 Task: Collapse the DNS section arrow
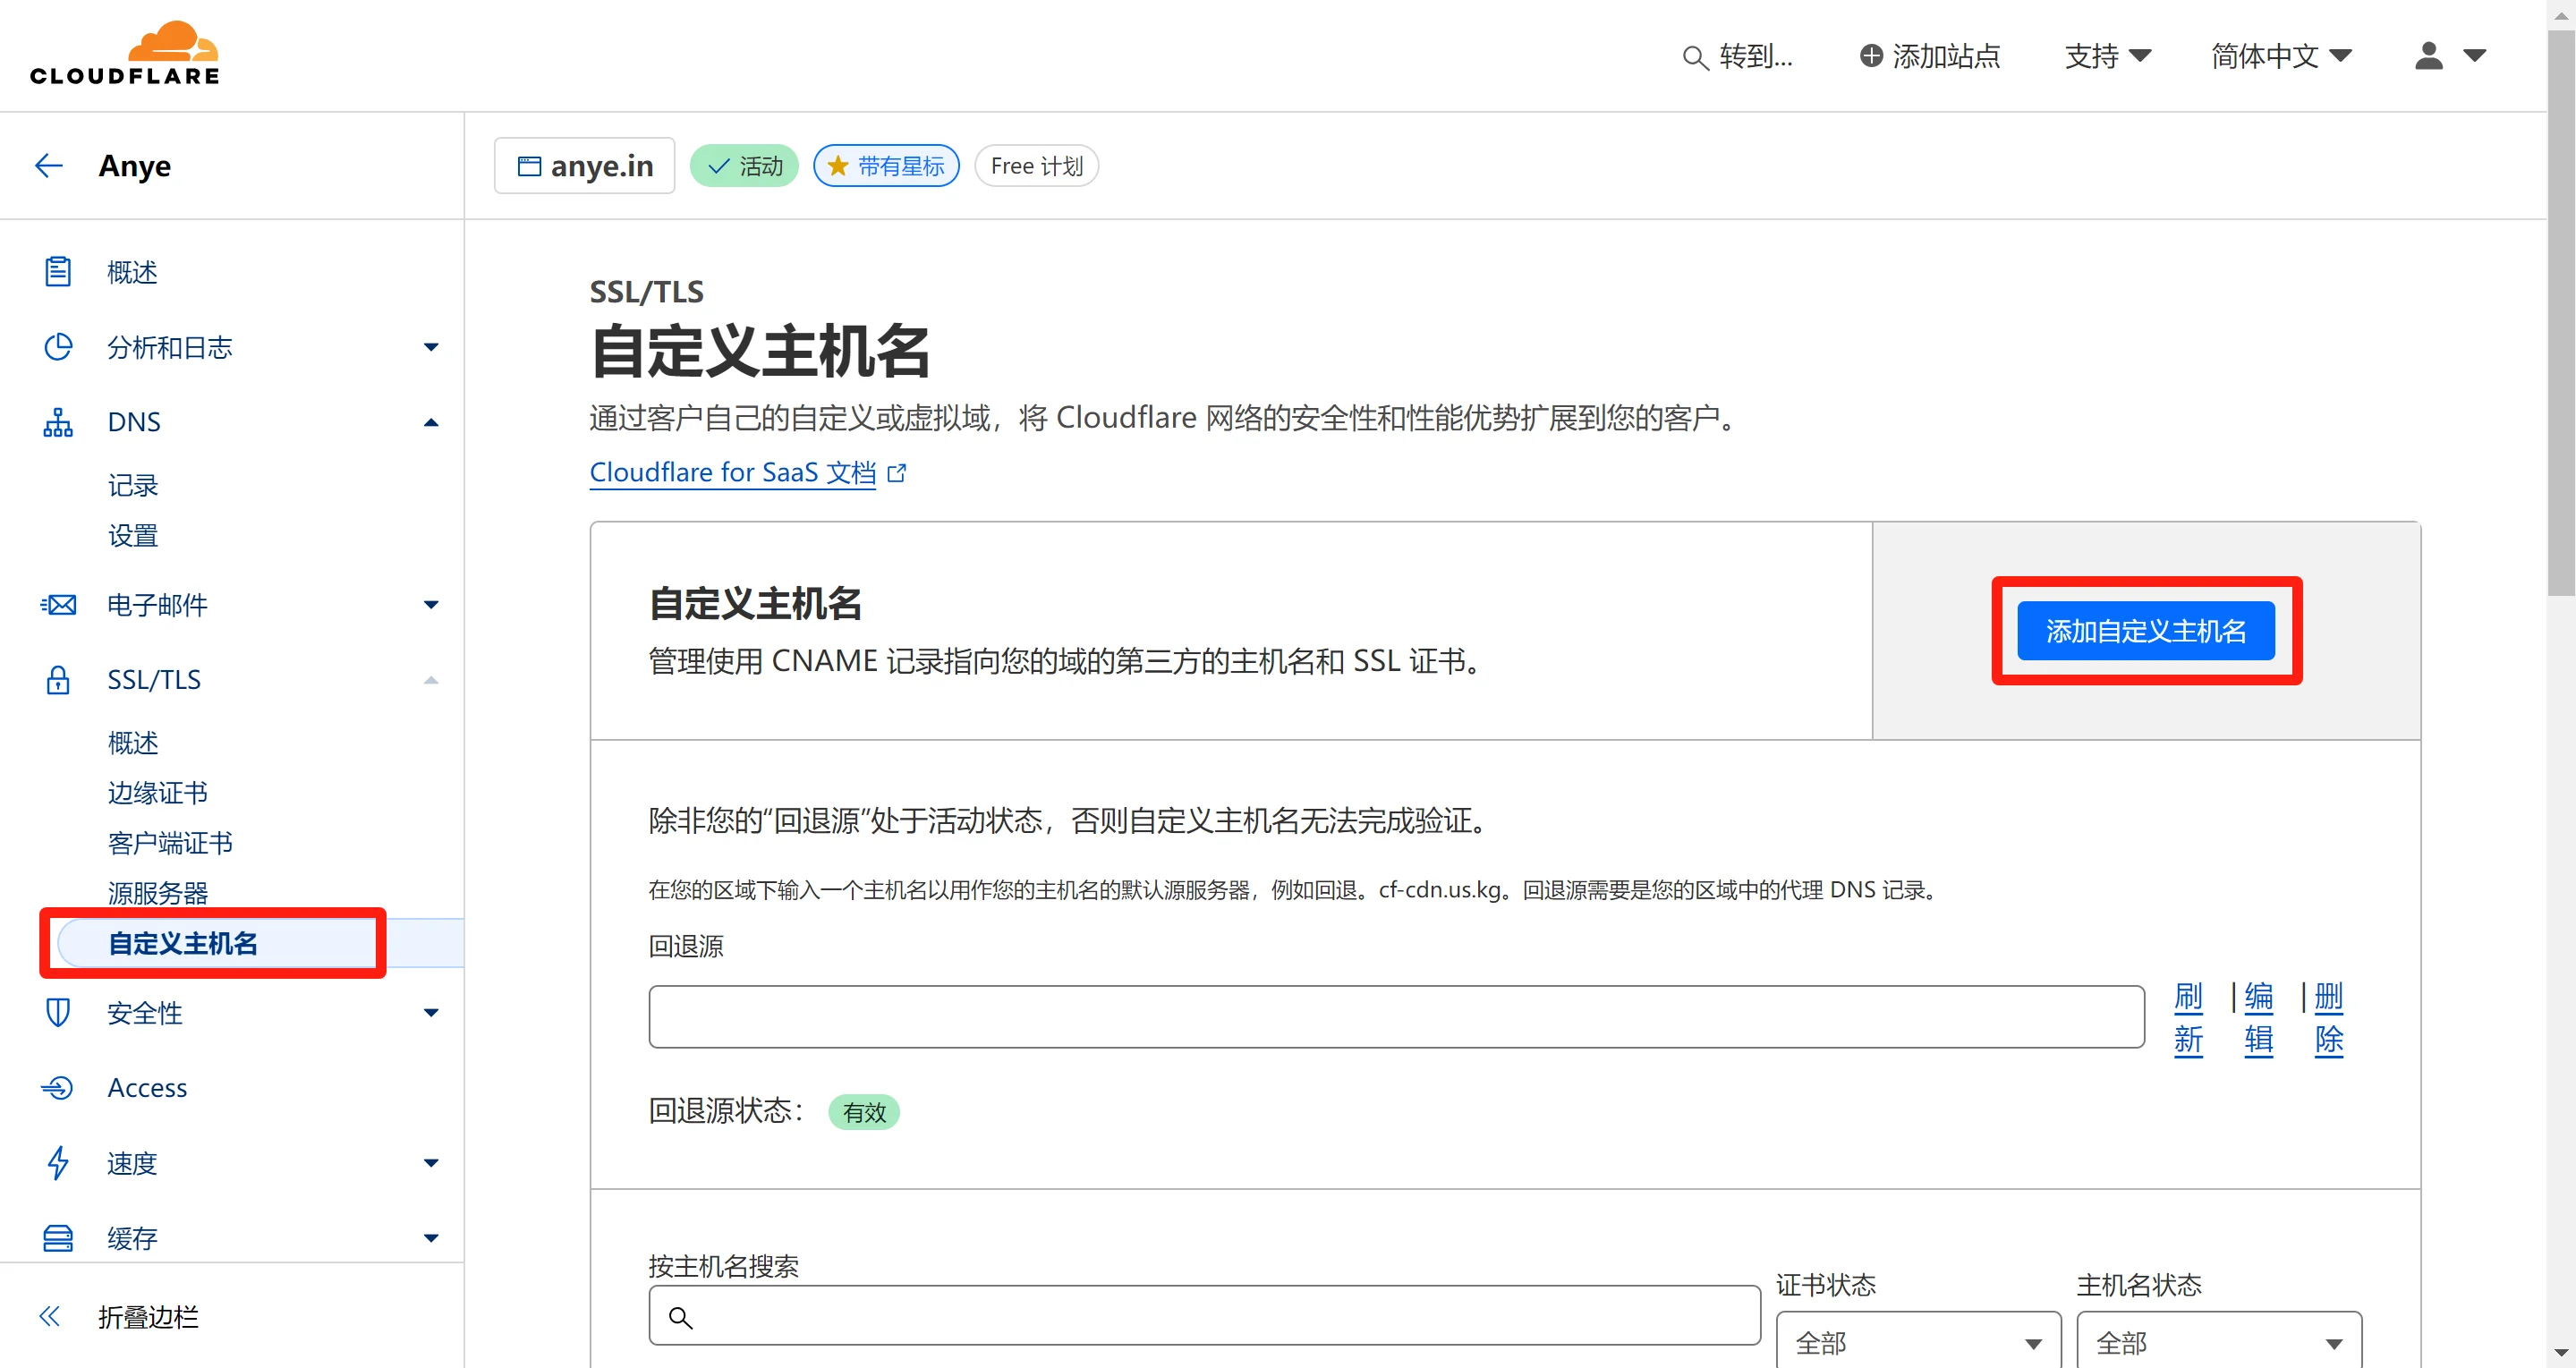(x=431, y=422)
